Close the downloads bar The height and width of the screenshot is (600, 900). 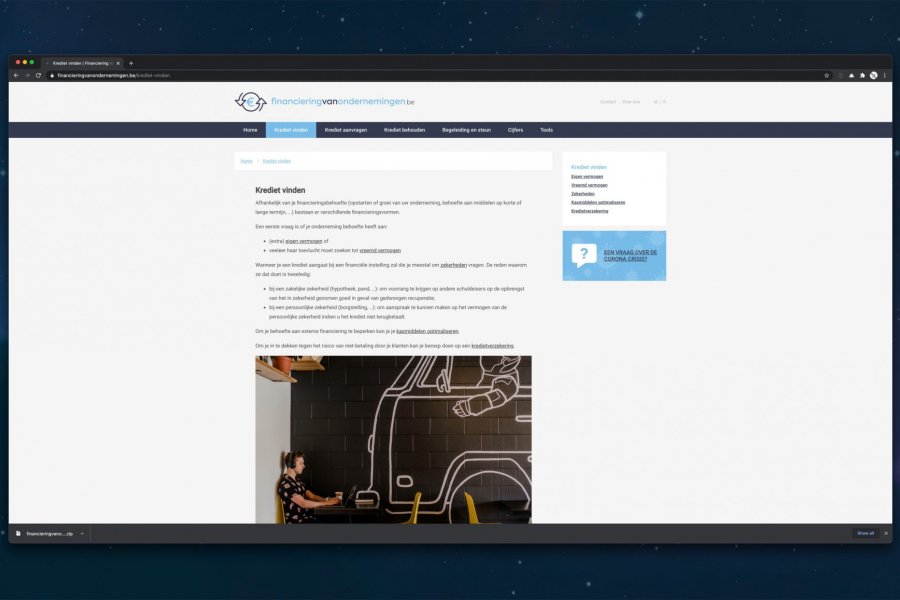click(885, 533)
